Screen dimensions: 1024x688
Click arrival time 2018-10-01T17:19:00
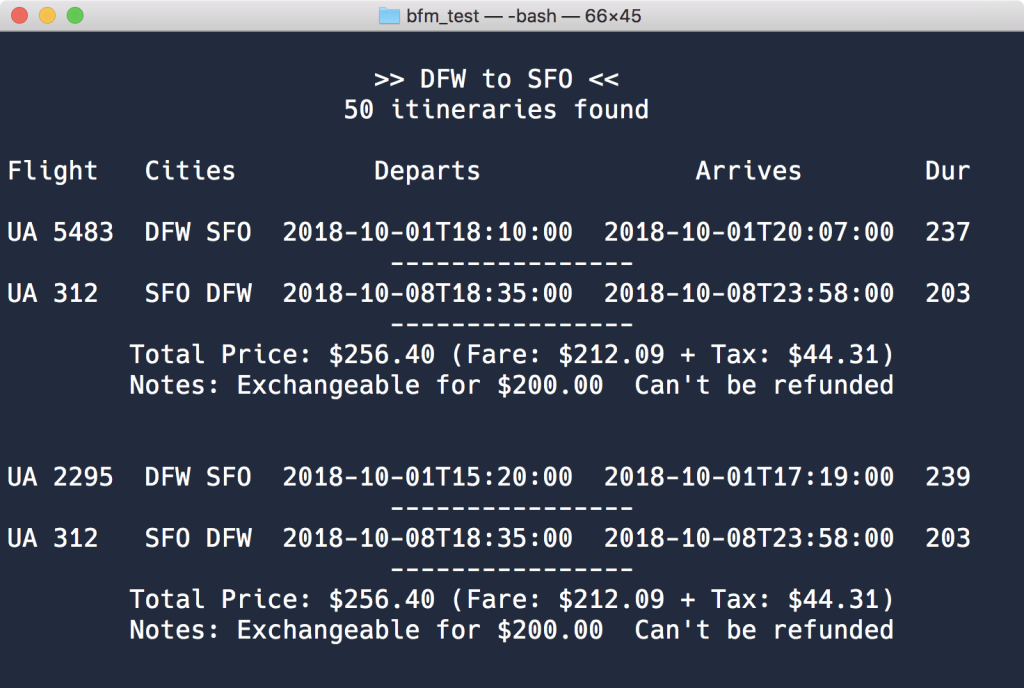pos(748,477)
